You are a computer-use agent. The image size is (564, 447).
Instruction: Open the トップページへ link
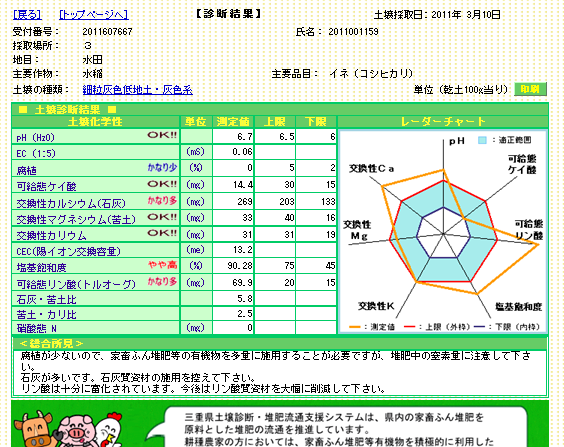point(94,15)
